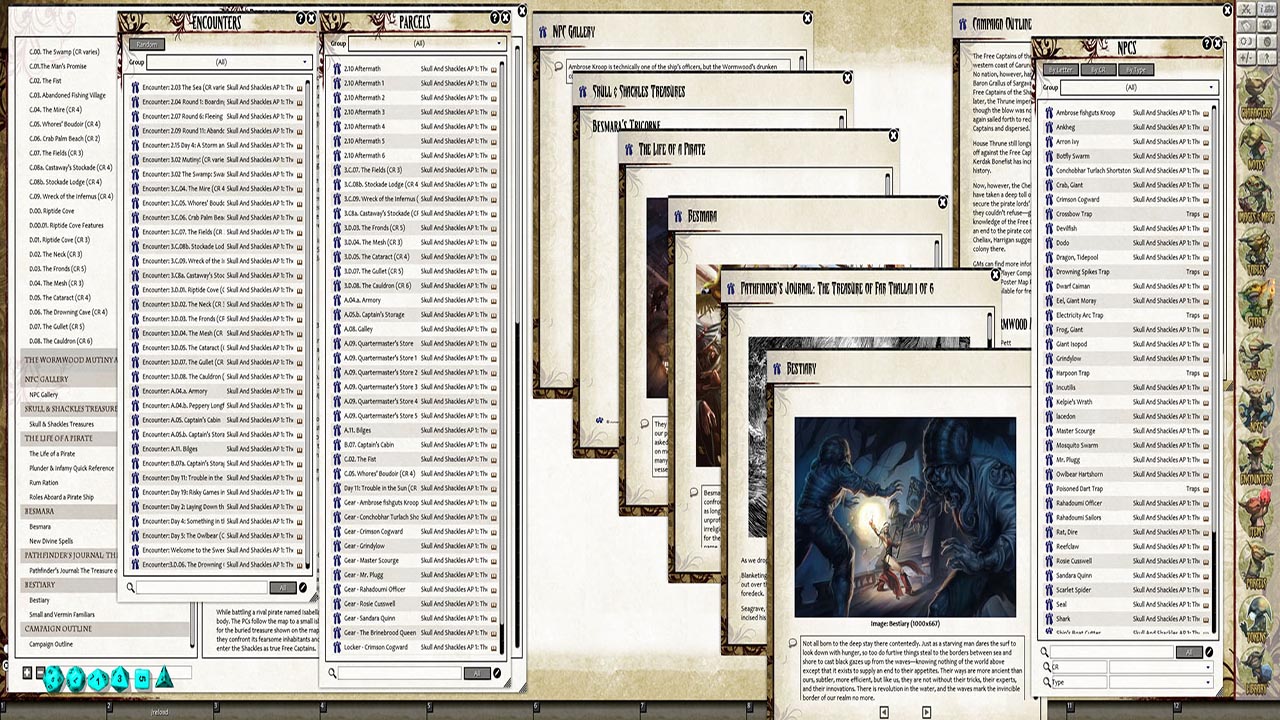Click the magnifier search icon in the NPCs window
1280x720 pixels.
[x=1044, y=652]
